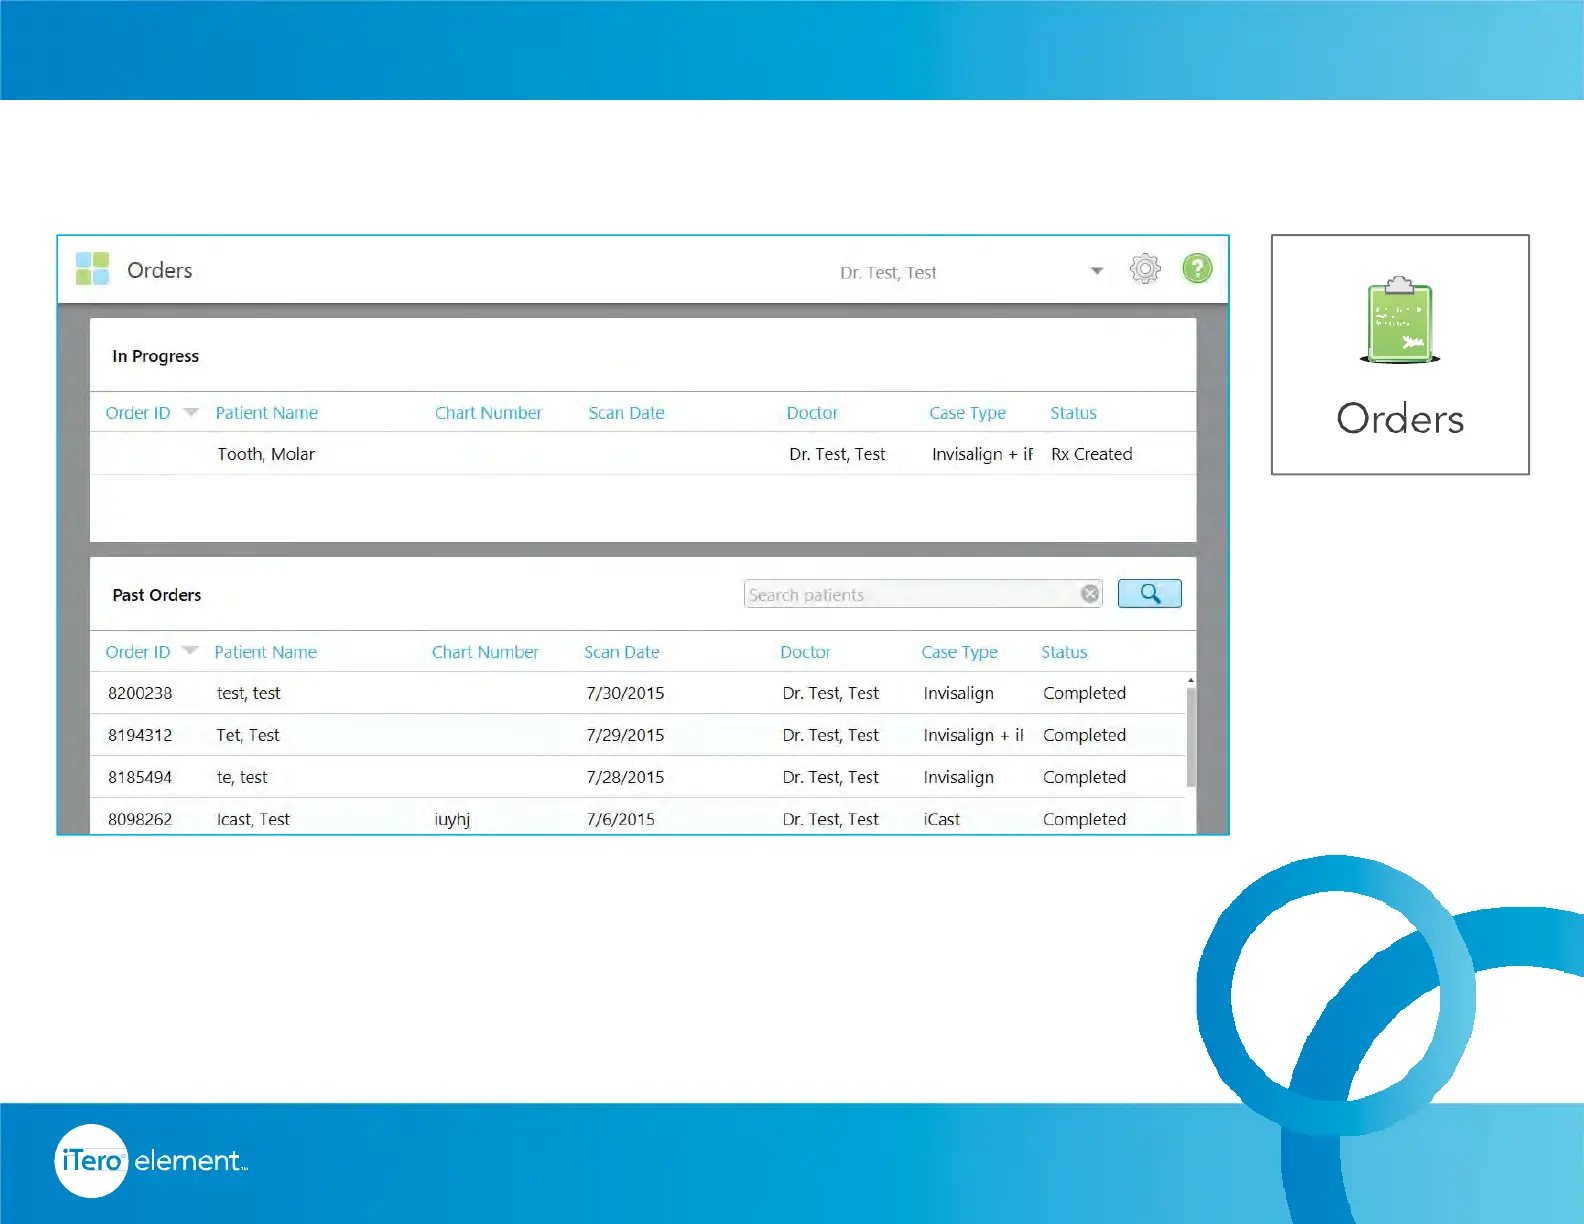
Task: Toggle Order ID sort arrow in Past Orders
Action: pos(190,650)
